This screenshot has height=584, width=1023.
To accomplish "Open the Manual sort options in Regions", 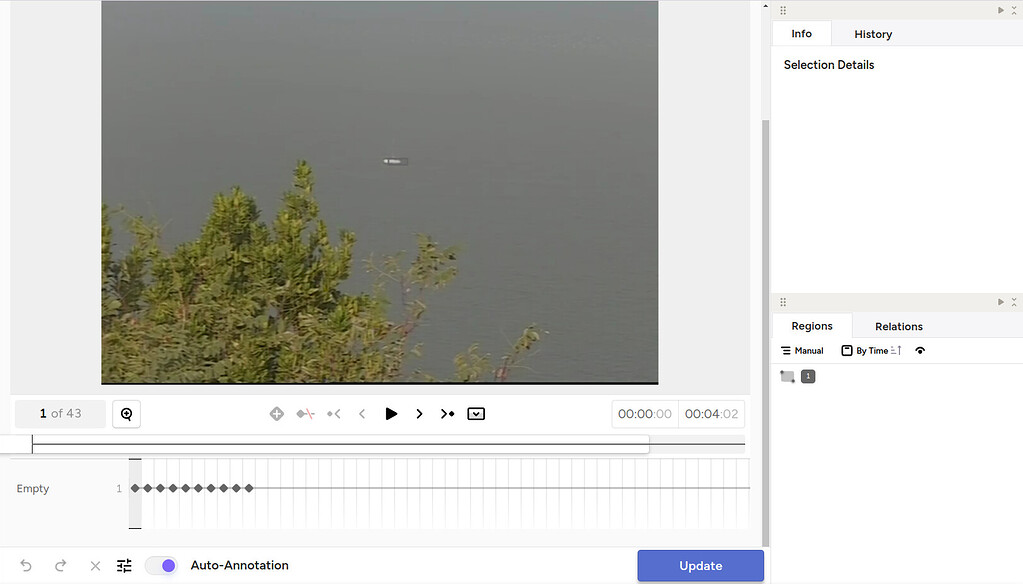I will tap(801, 350).
